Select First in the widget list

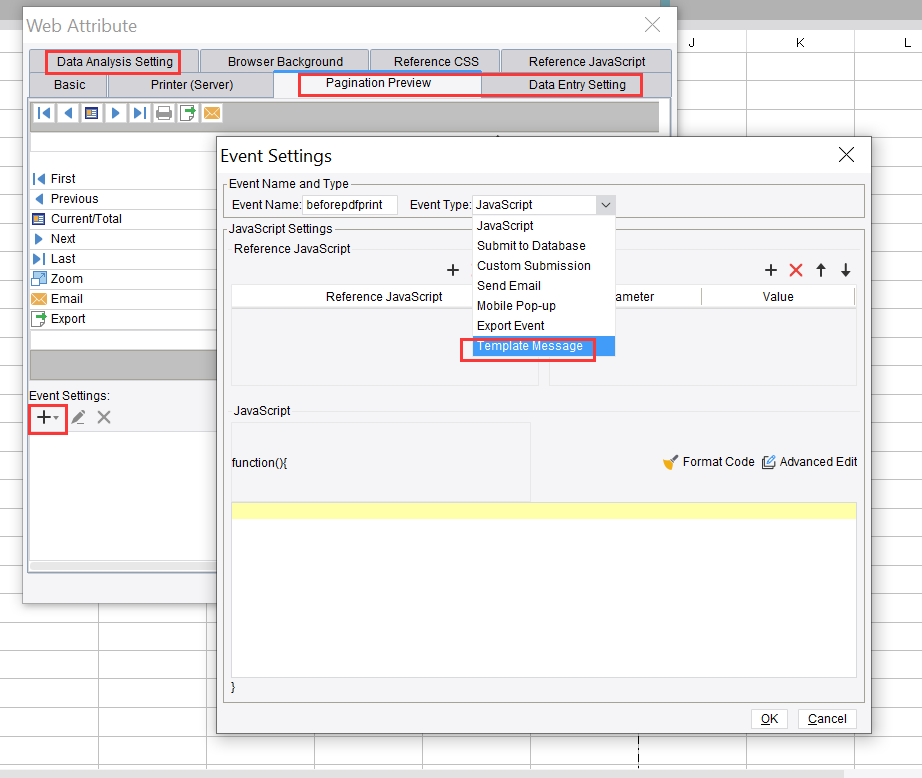click(x=123, y=179)
